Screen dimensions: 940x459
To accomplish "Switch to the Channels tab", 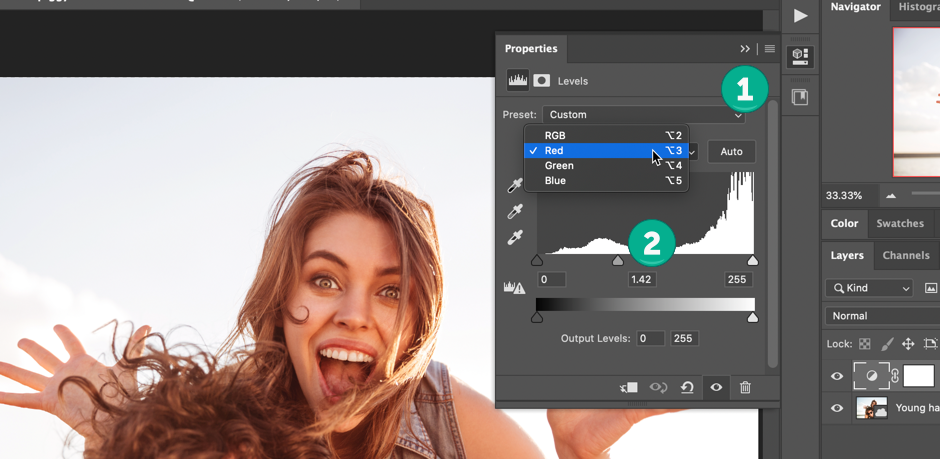I will [x=906, y=255].
